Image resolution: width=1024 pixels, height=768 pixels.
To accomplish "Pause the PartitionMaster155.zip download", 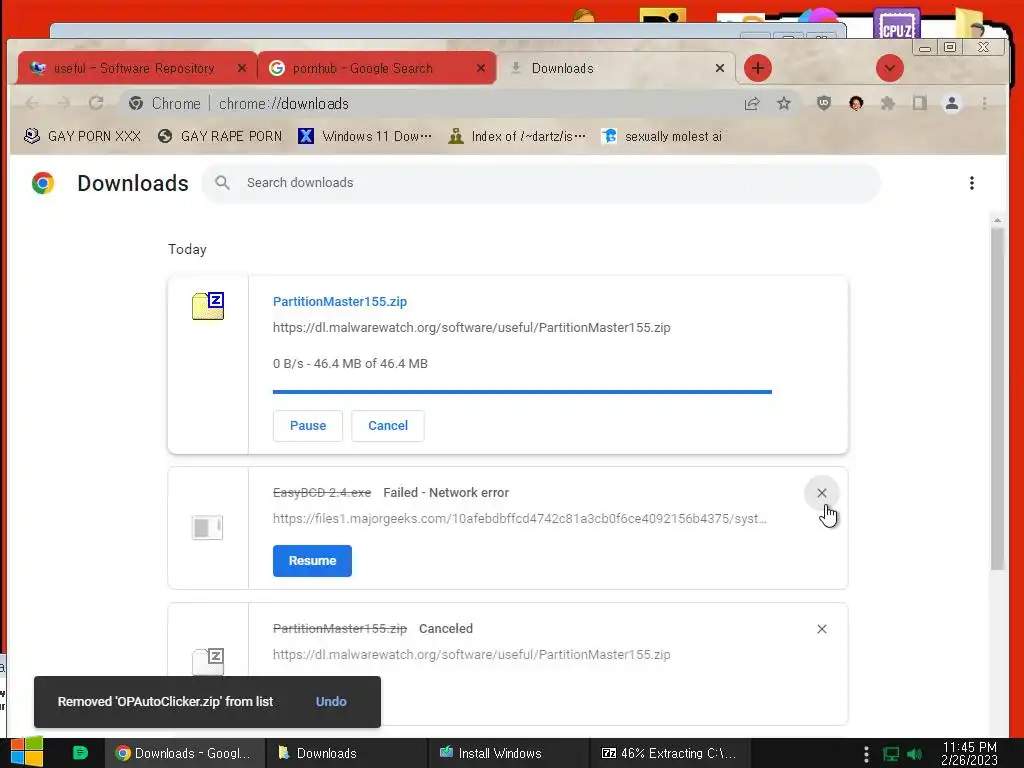I will [x=308, y=426].
